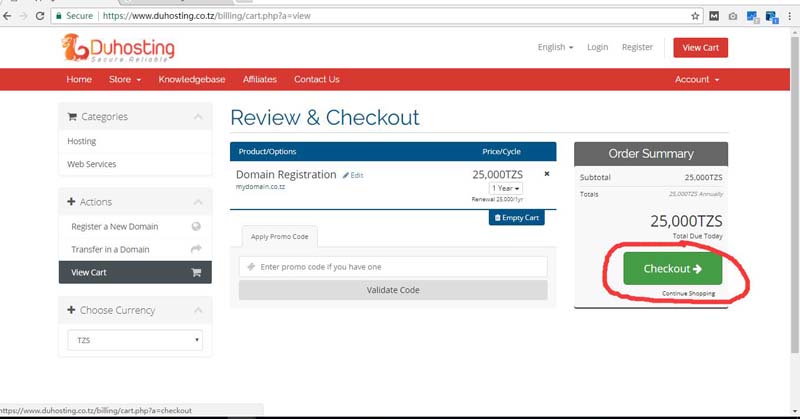The height and width of the screenshot is (419, 800).
Task: Open Chrome's three-dot menu
Action: (x=790, y=16)
